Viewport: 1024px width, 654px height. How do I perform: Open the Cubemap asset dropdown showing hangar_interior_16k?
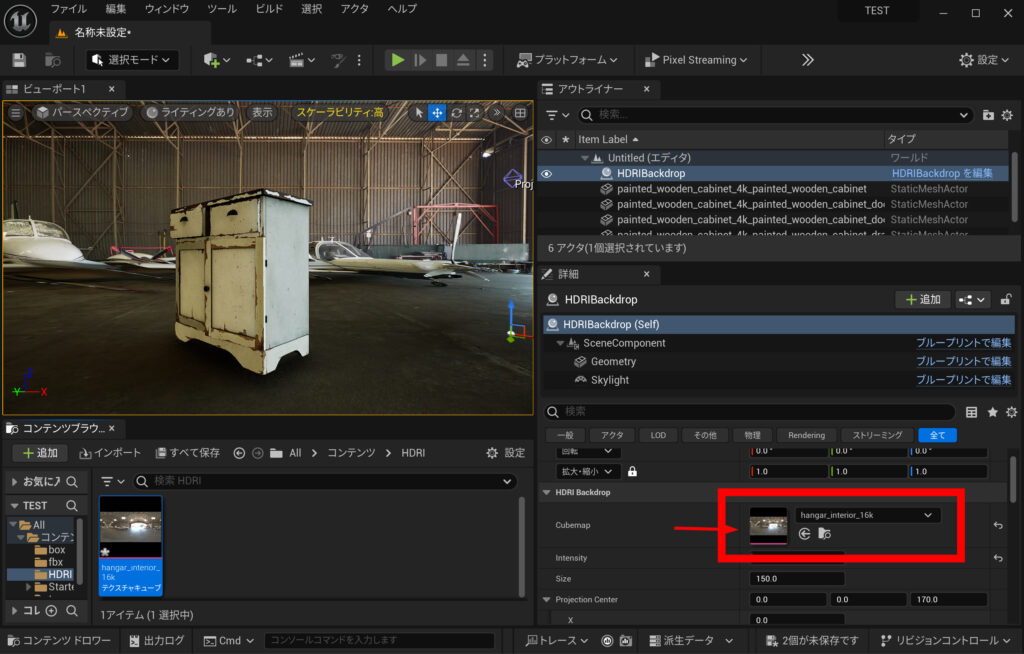tap(867, 514)
